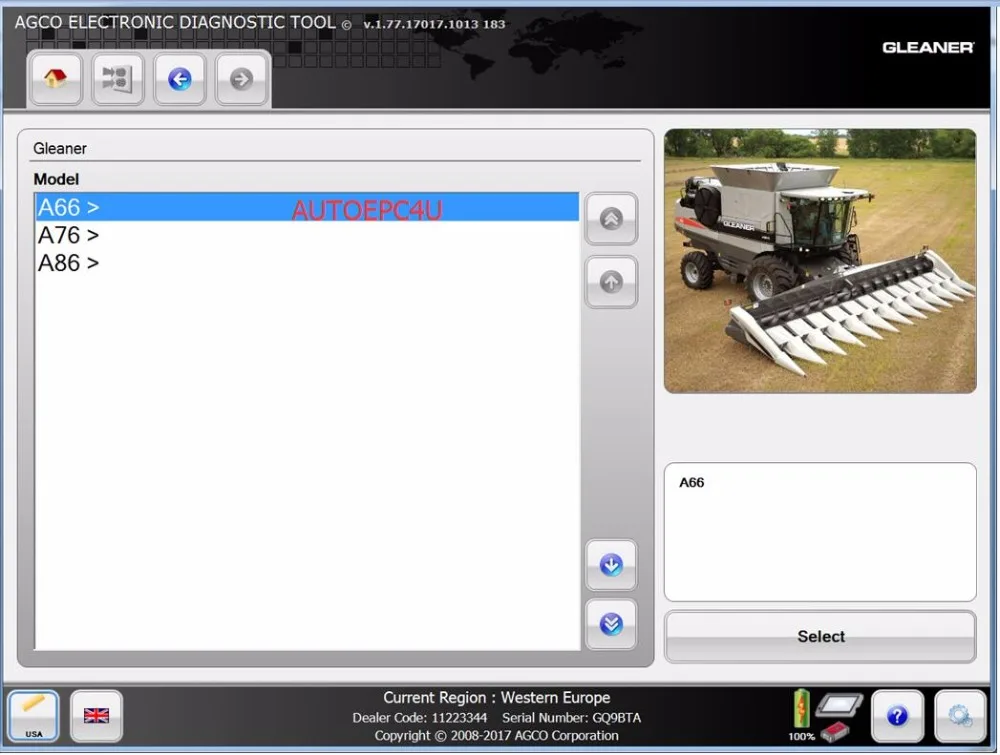Move down one item in list
Image resolution: width=1000 pixels, height=755 pixels.
point(611,565)
